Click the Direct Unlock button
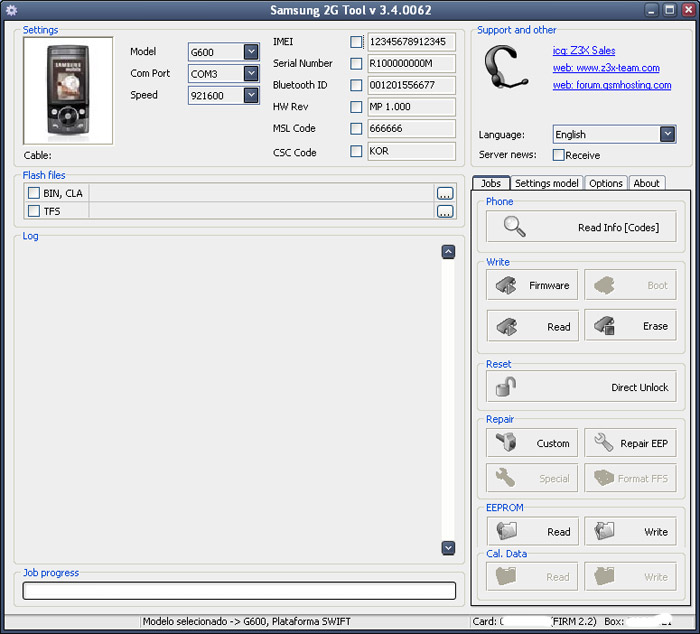Viewport: 700px width, 634px height. [x=581, y=387]
